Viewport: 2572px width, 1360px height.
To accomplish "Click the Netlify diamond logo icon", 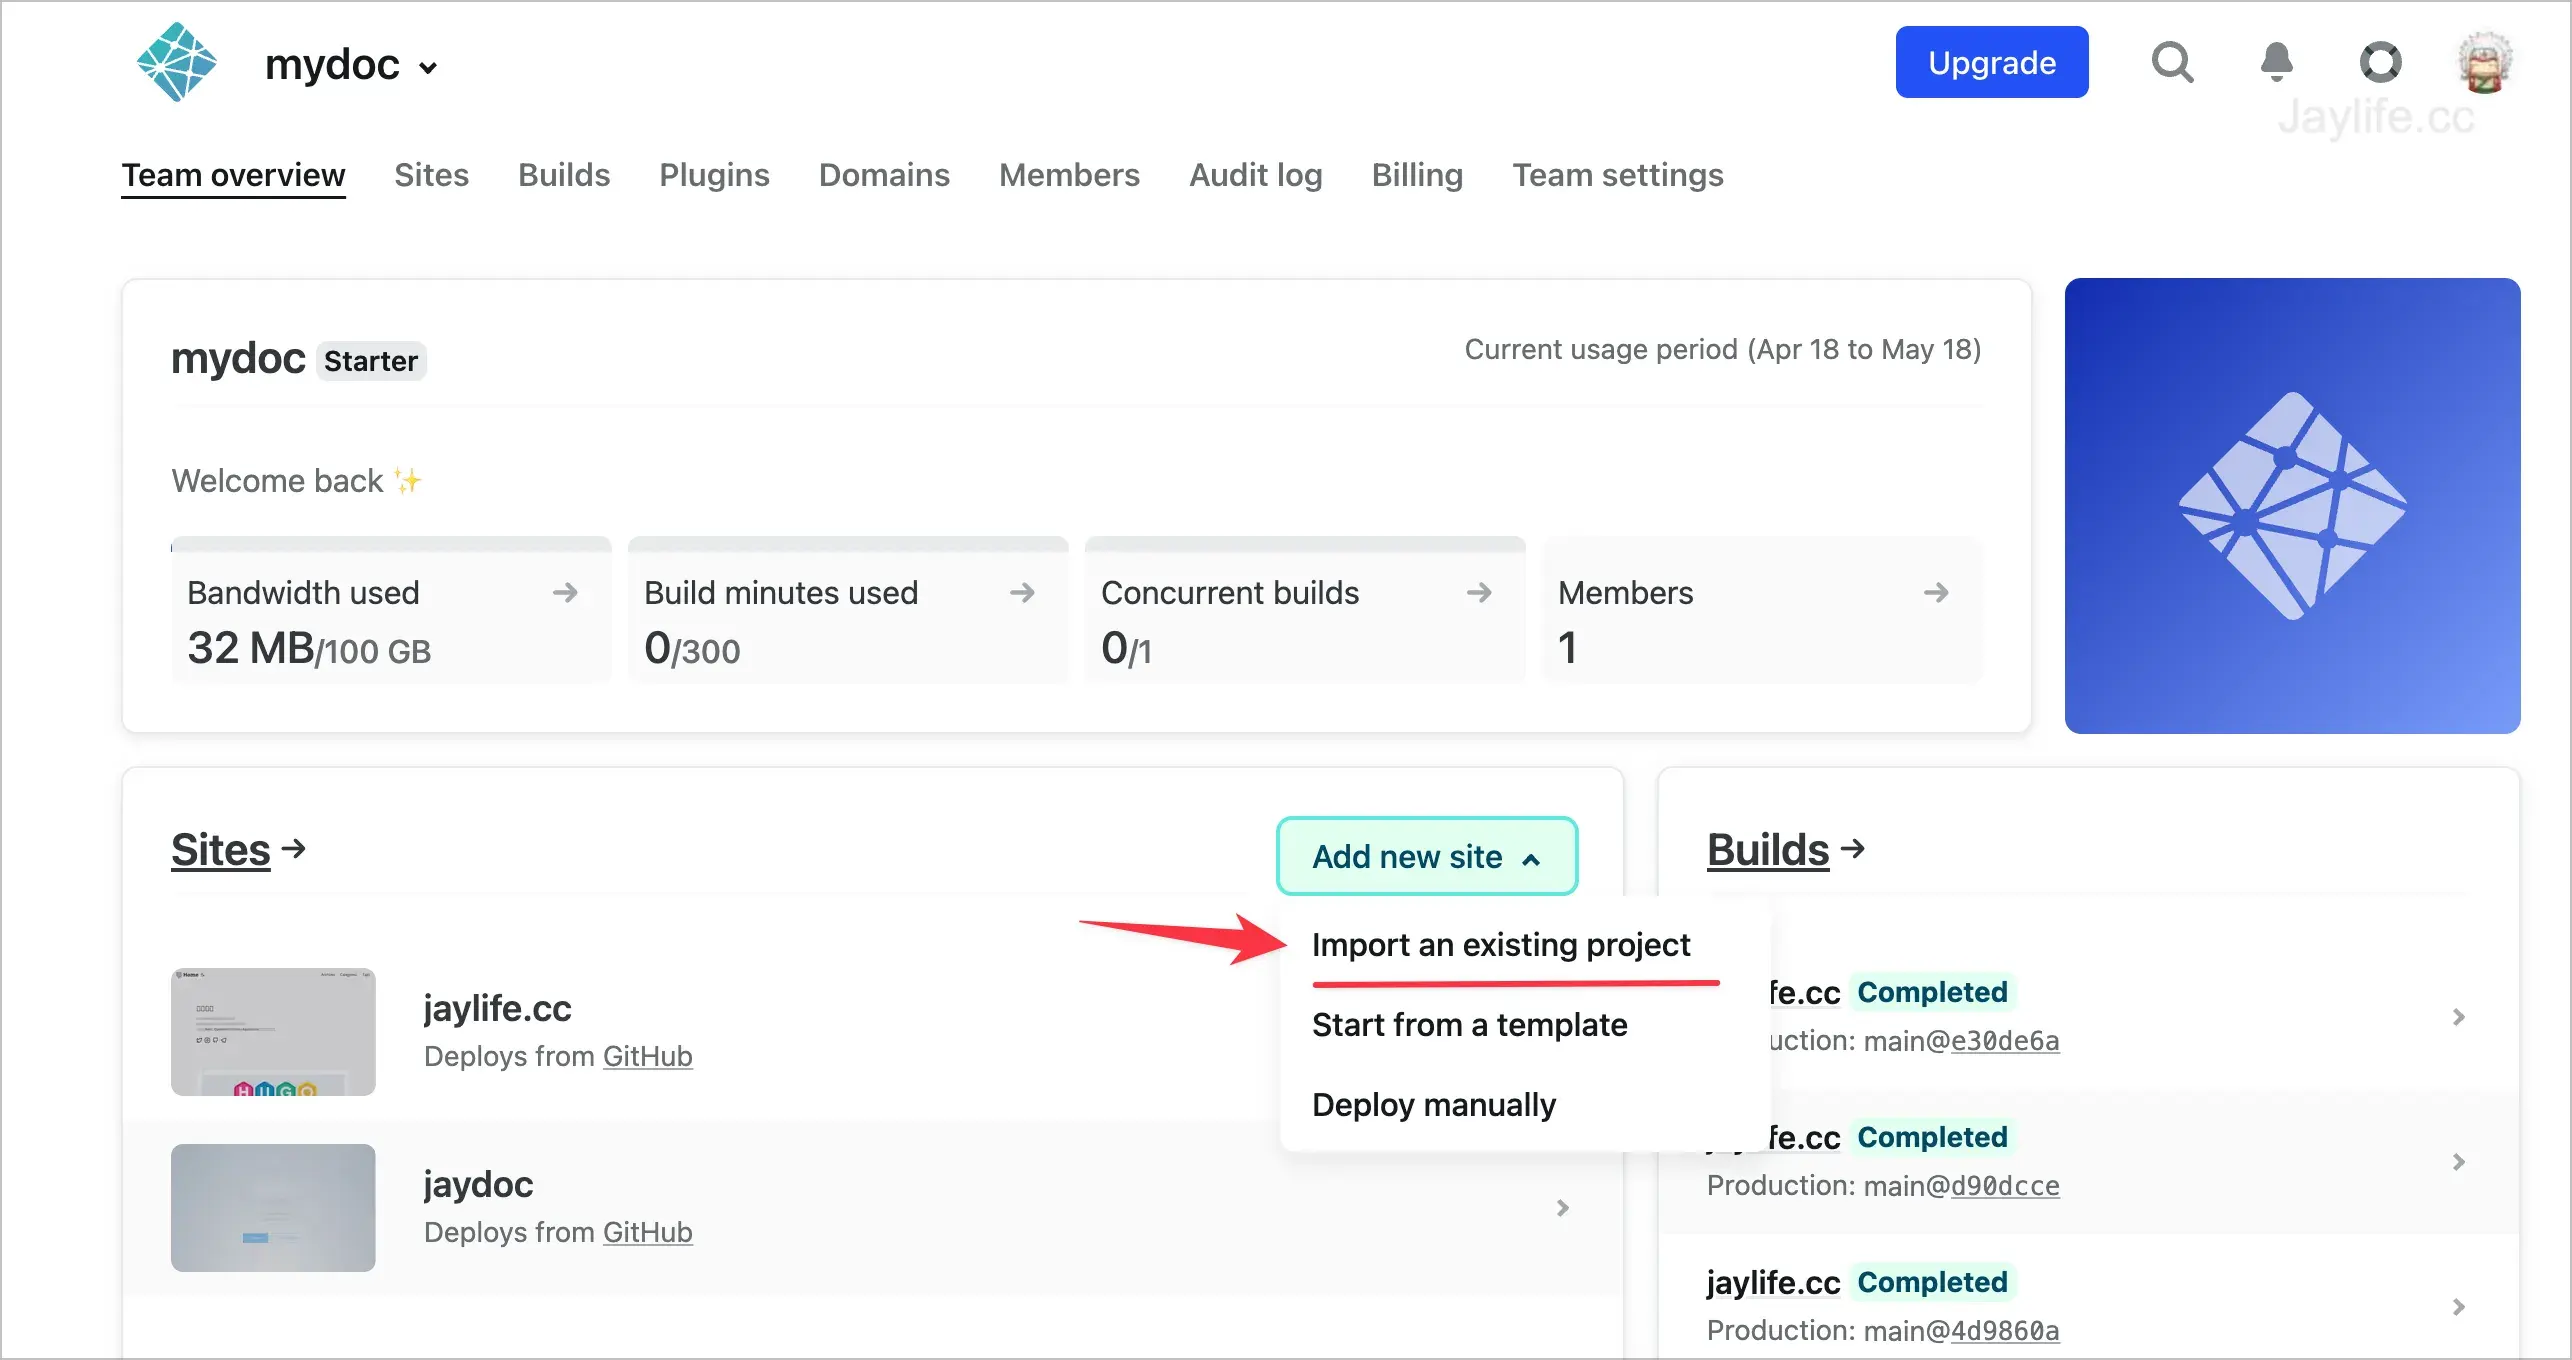I will (x=175, y=65).
